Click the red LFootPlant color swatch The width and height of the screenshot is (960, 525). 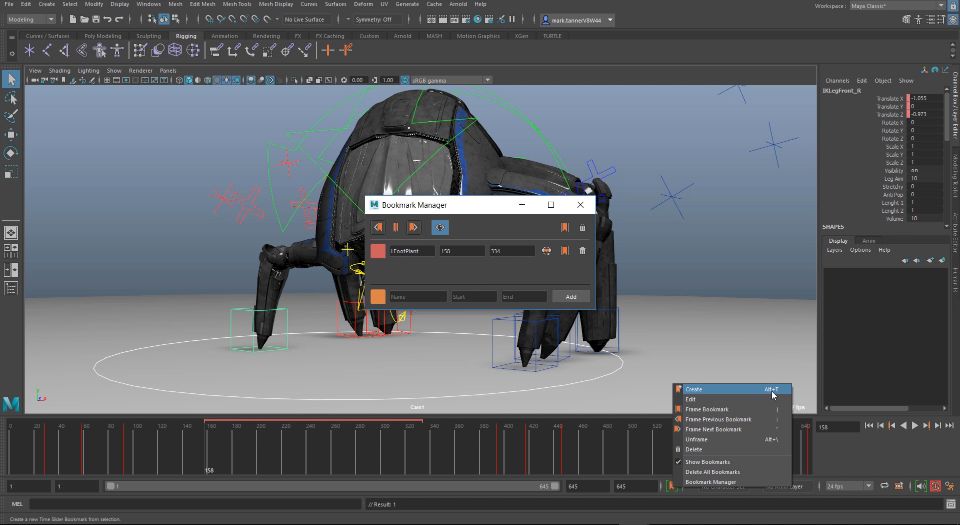coord(378,251)
